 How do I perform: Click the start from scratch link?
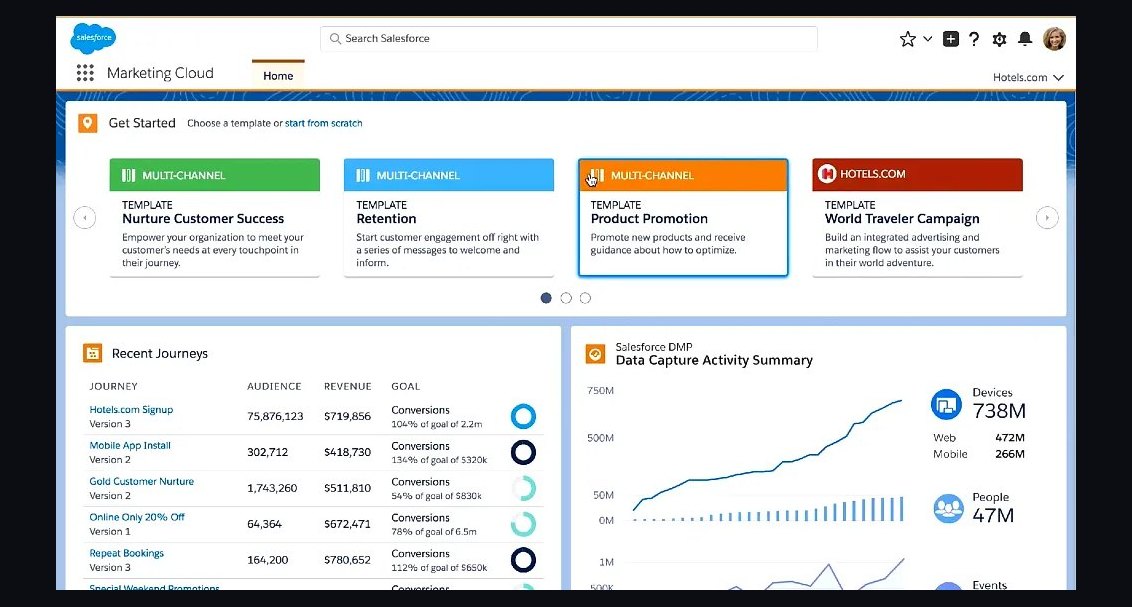pos(323,123)
